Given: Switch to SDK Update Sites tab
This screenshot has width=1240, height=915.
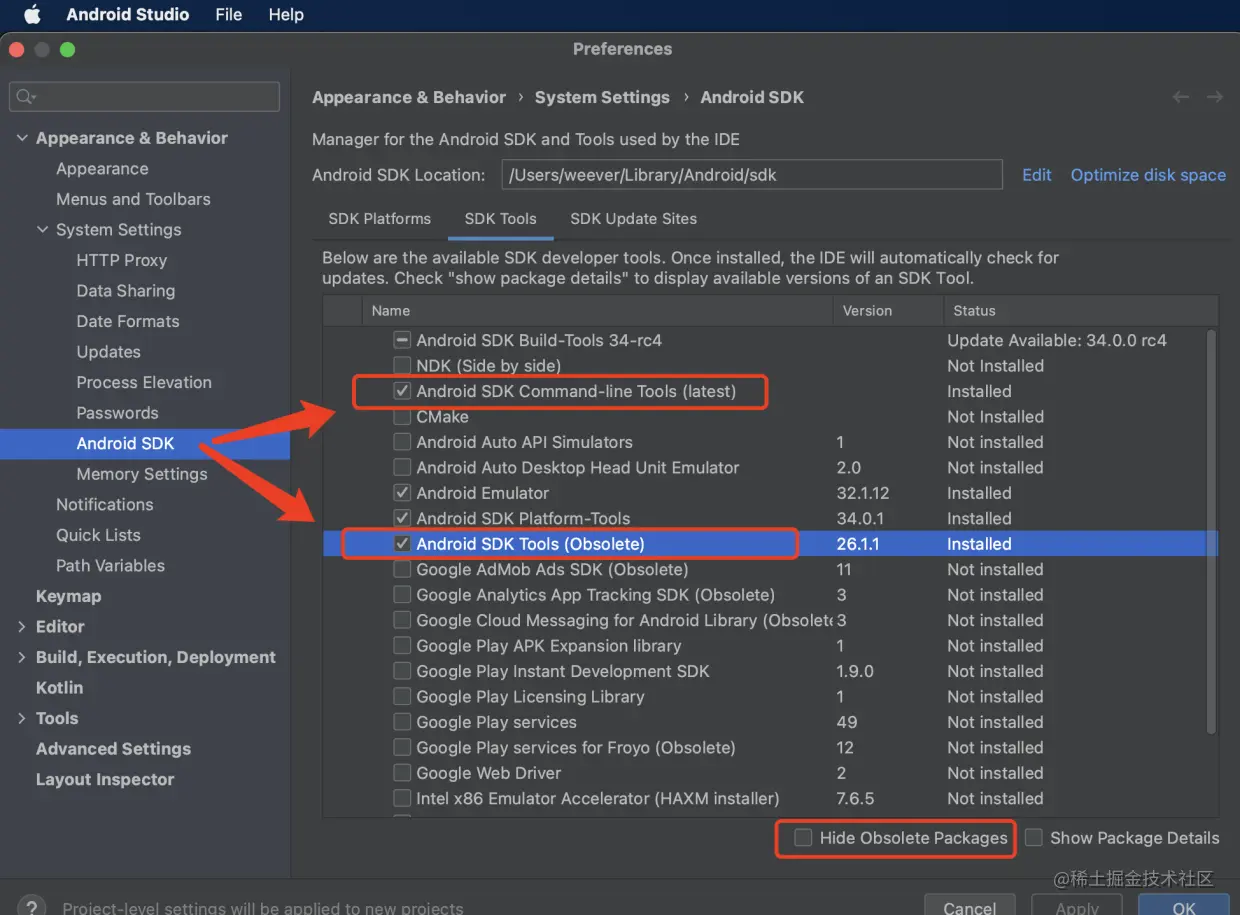Looking at the screenshot, I should [633, 218].
